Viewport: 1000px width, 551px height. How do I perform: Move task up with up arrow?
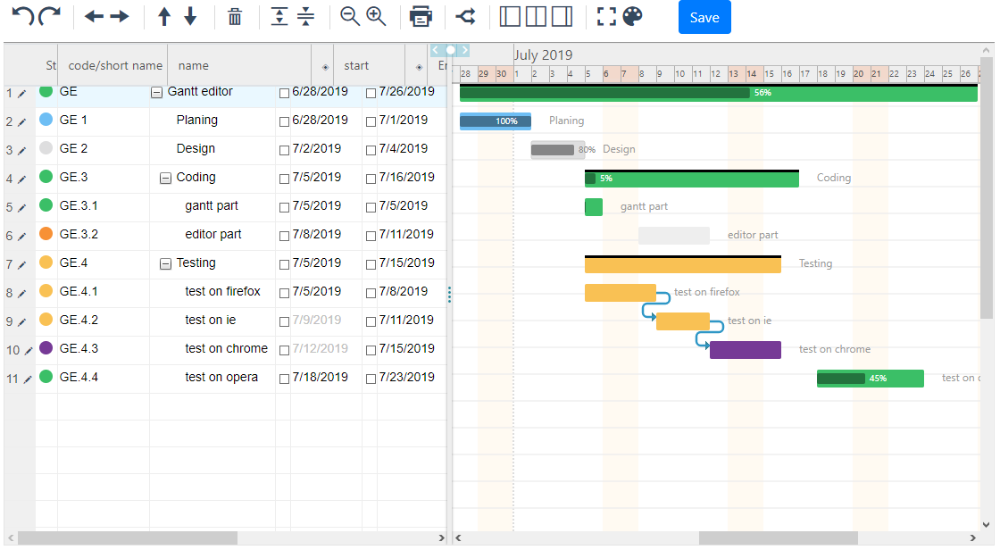coord(165,17)
